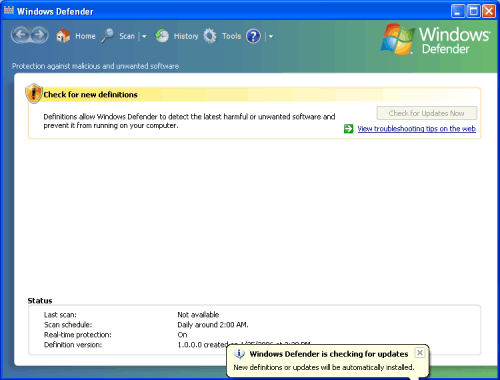Click the 'Real-time protection:' label
The image size is (500, 380).
(x=78, y=335)
